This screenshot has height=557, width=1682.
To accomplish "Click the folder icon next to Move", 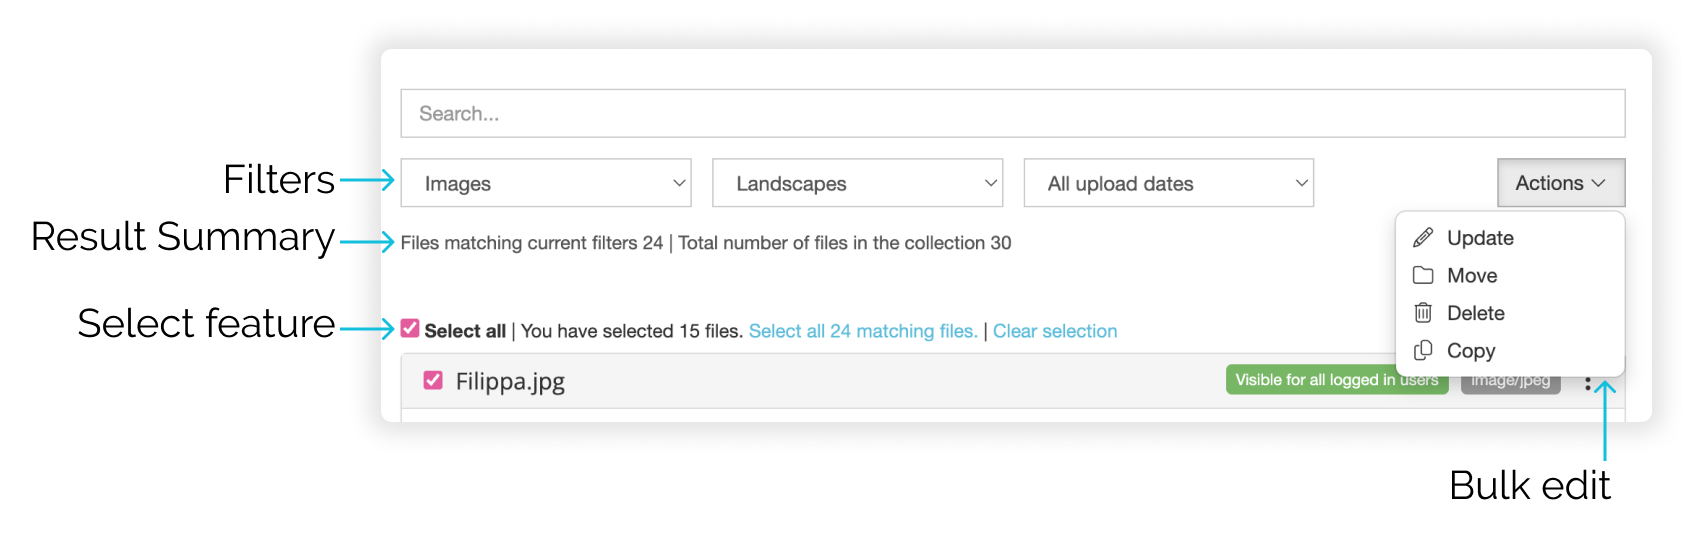I will (1423, 276).
